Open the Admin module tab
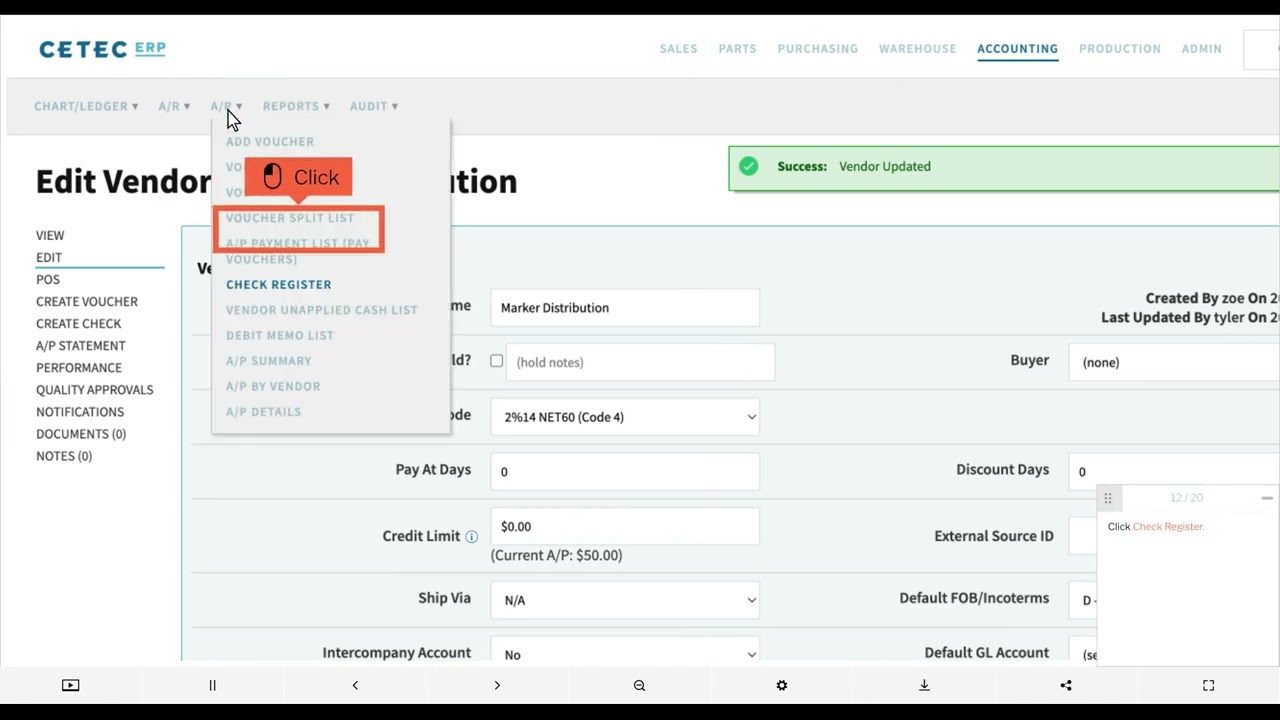 click(1201, 48)
